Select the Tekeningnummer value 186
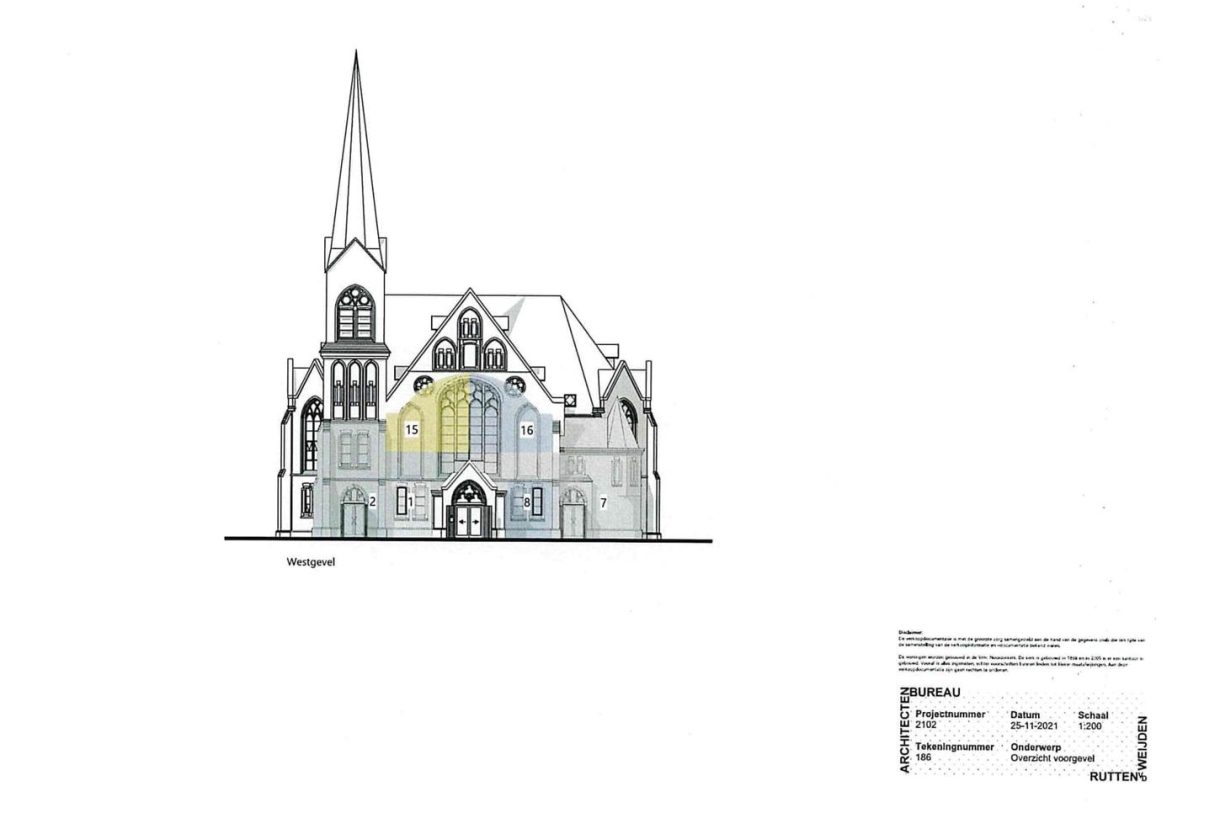The height and width of the screenshot is (813, 1220). pyautogui.click(x=923, y=758)
